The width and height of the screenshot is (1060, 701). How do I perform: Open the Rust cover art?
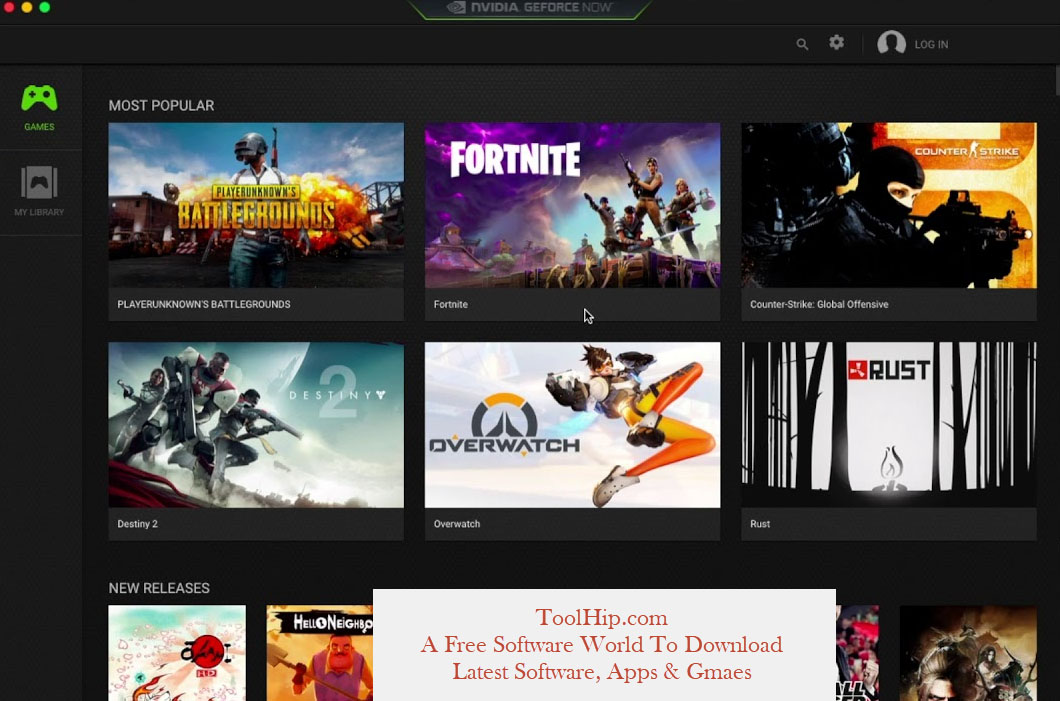click(x=888, y=425)
